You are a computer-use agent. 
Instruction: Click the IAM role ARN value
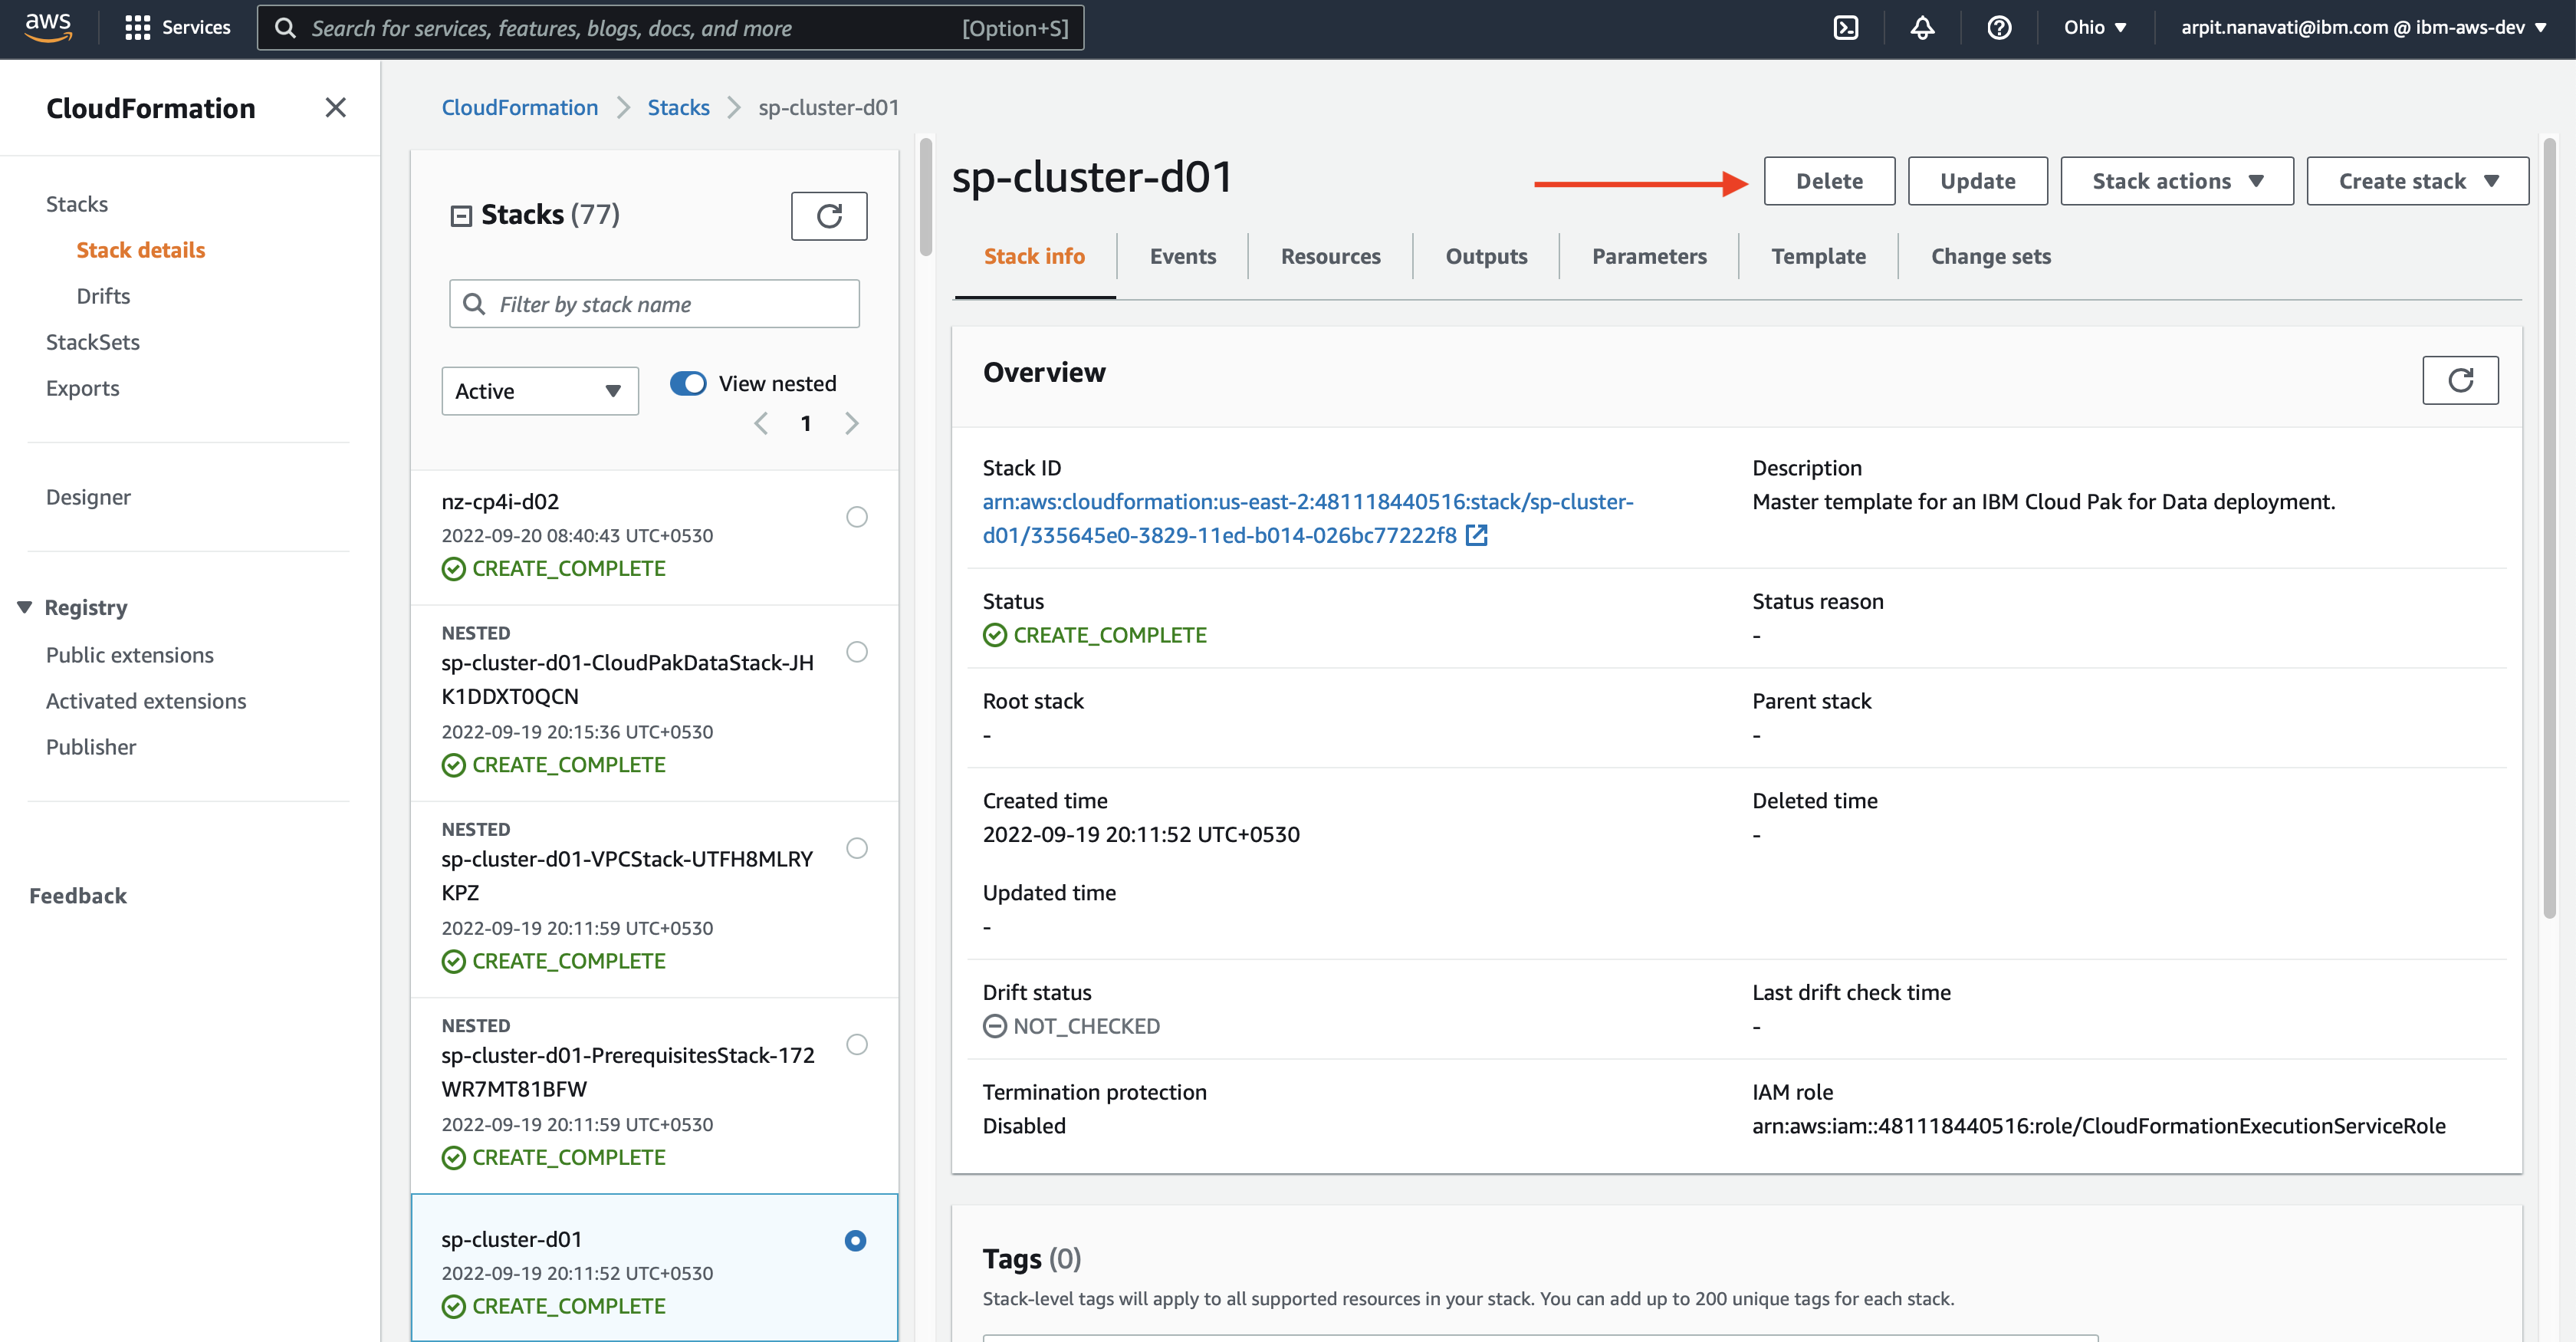[2099, 1126]
